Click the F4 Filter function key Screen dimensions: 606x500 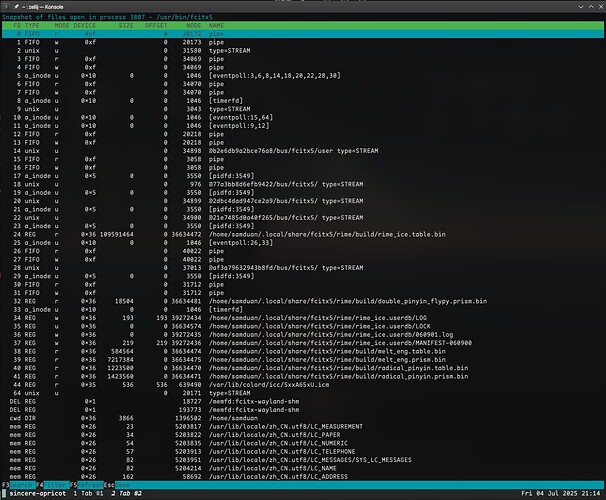point(52,485)
